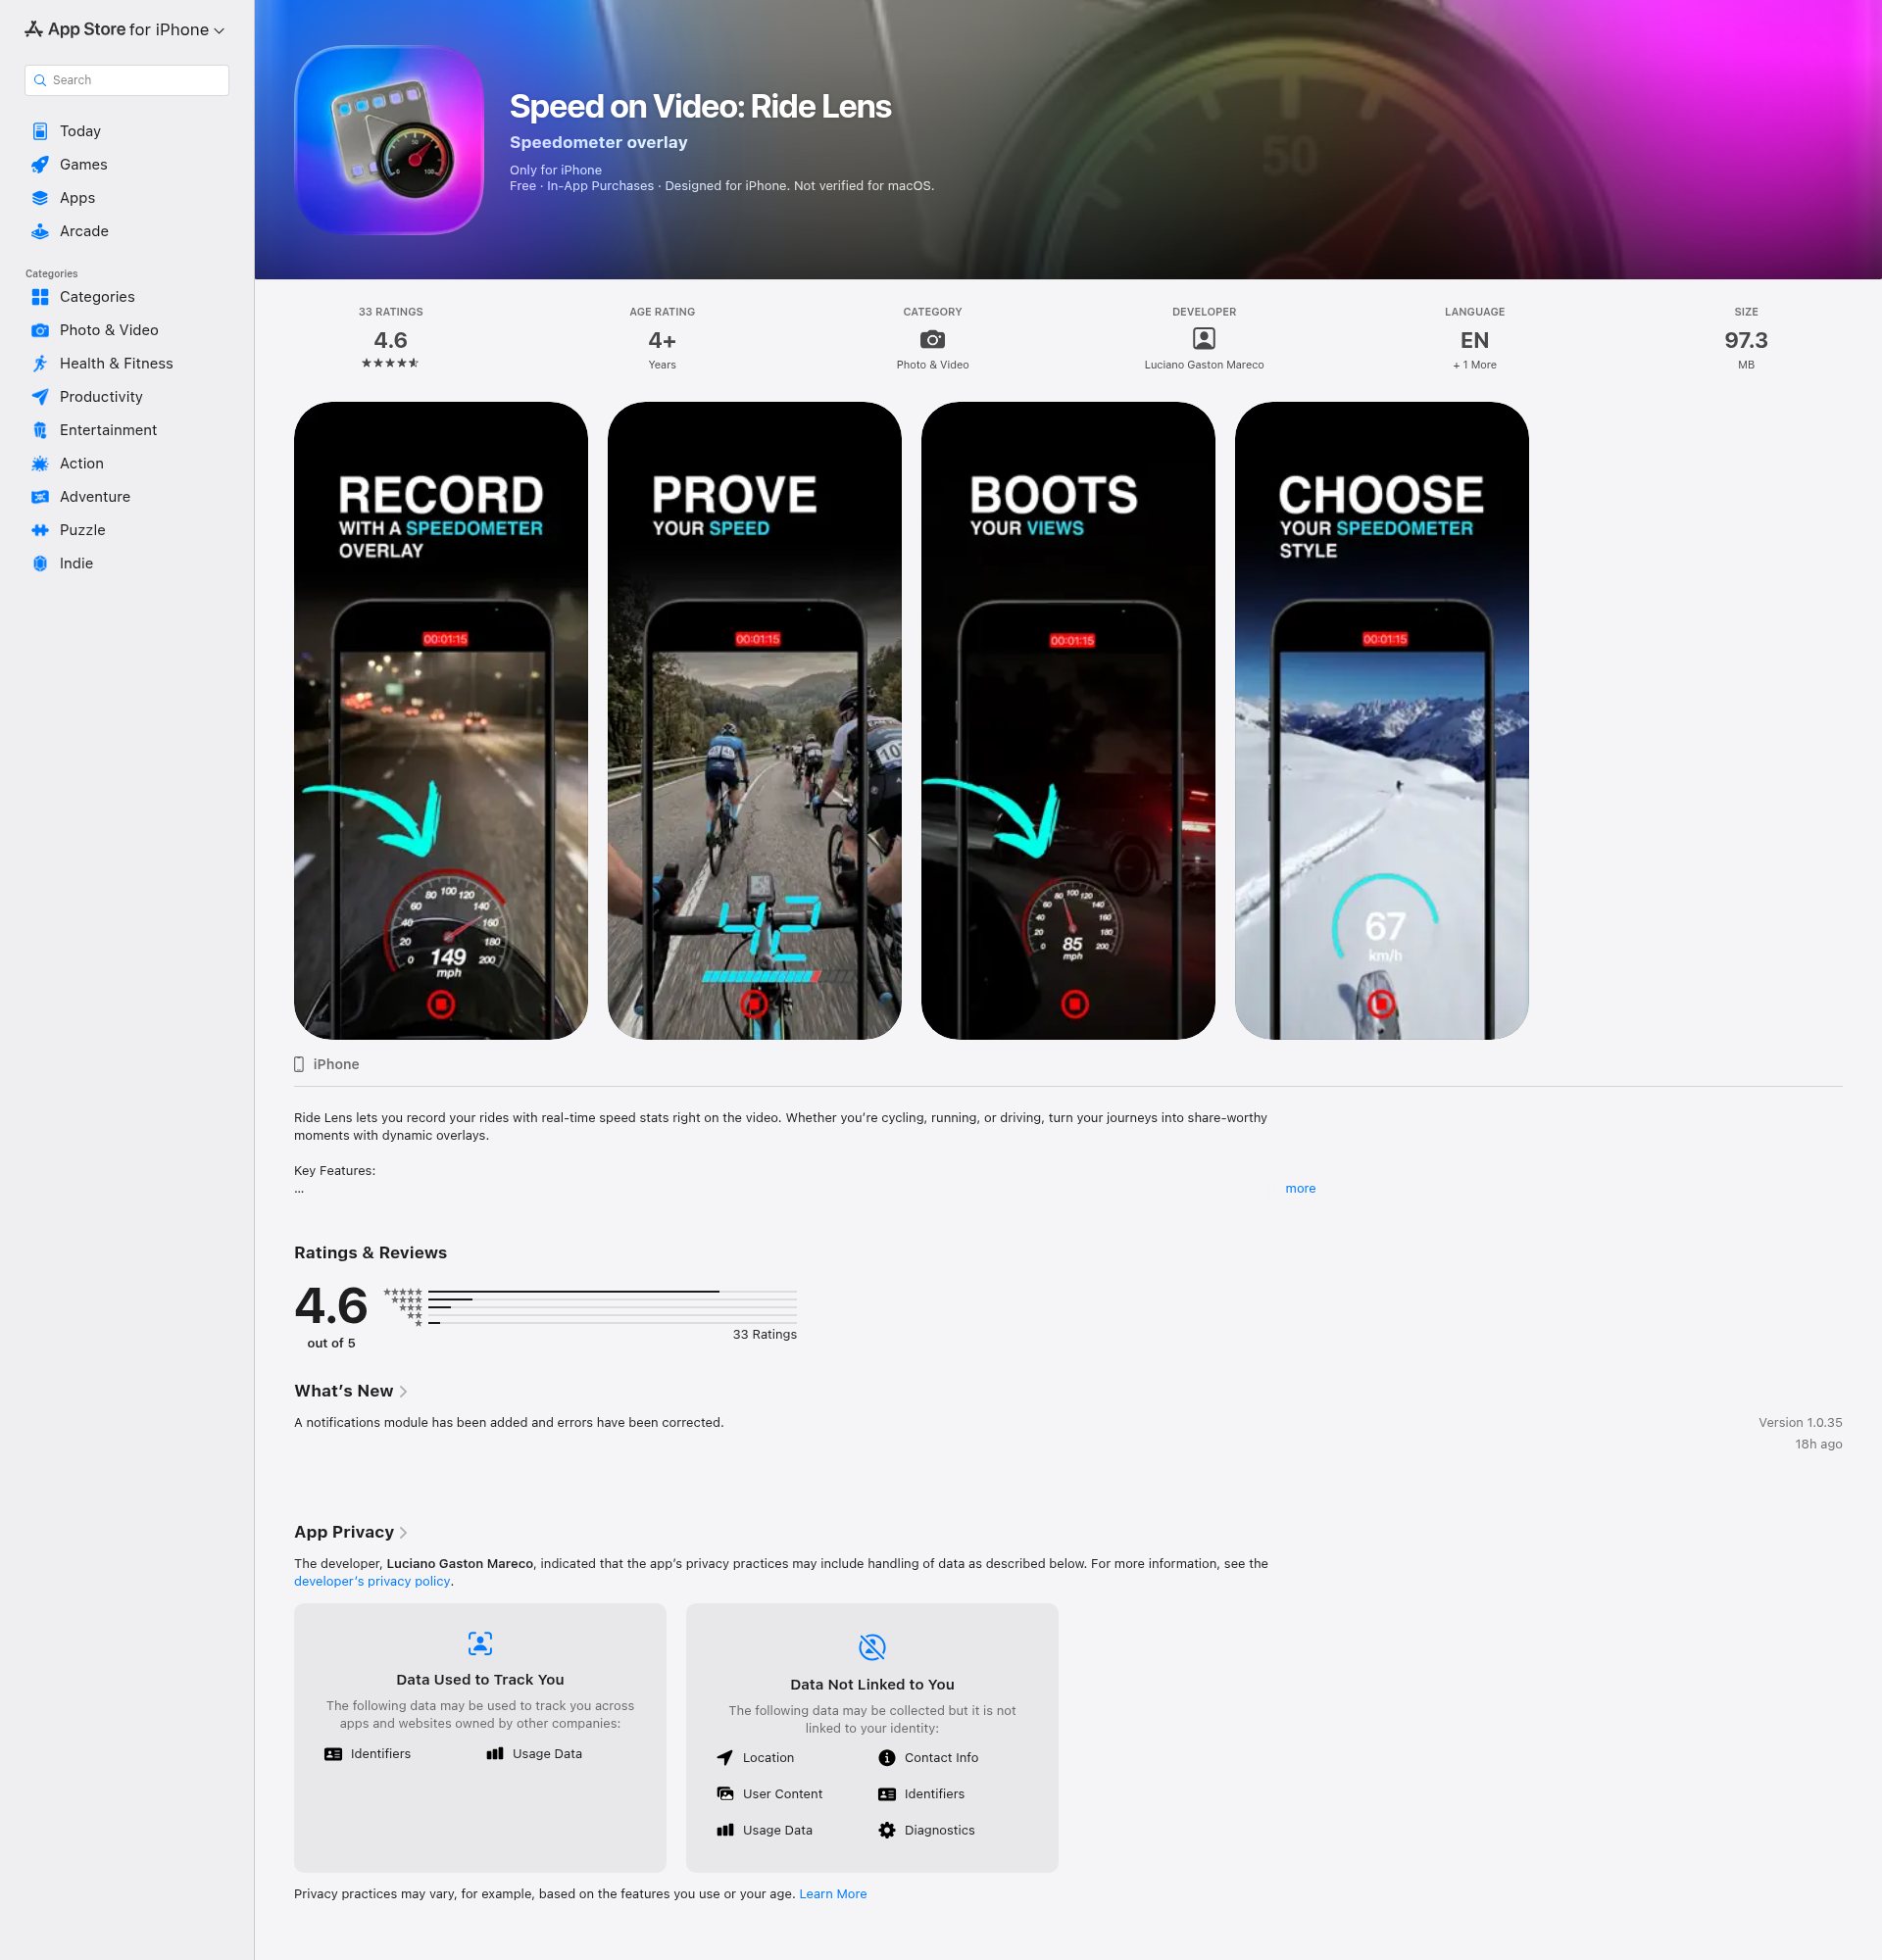The width and height of the screenshot is (1882, 1960).
Task: Expand the What's New section chevron
Action: pos(403,1392)
